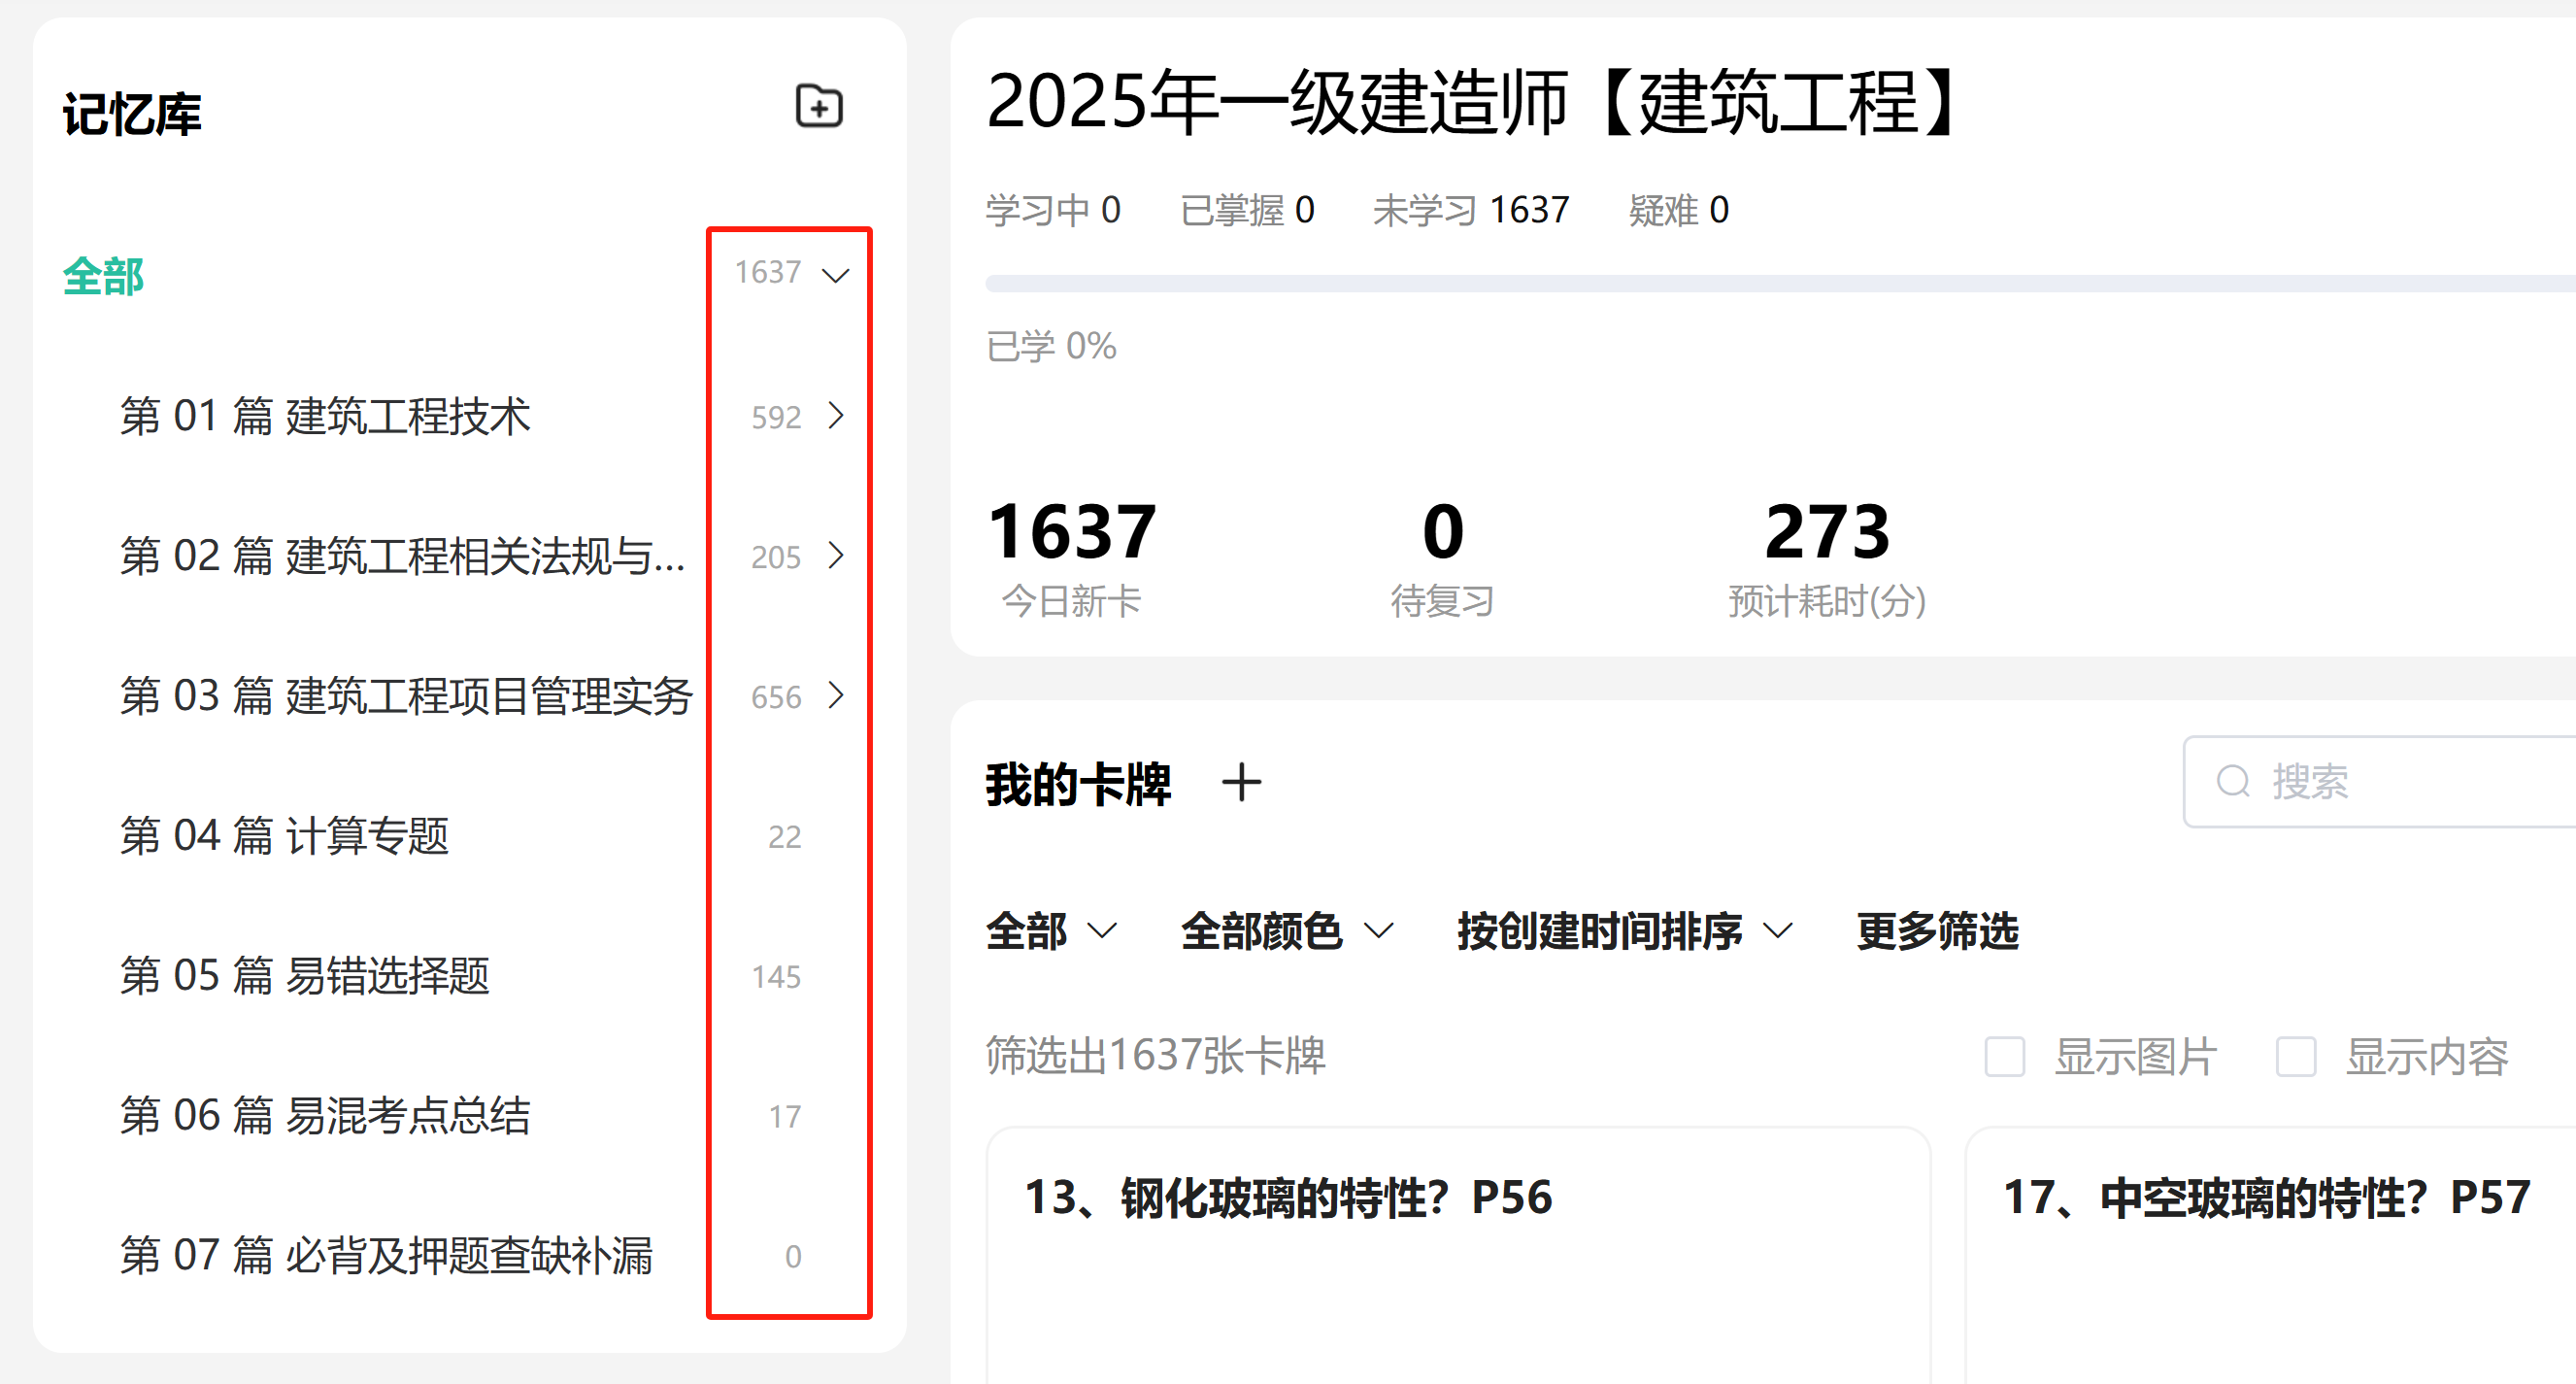Expand the 第 01 篇 建筑工程技术 chevron
Image resolution: width=2576 pixels, height=1384 pixels.
[836, 415]
